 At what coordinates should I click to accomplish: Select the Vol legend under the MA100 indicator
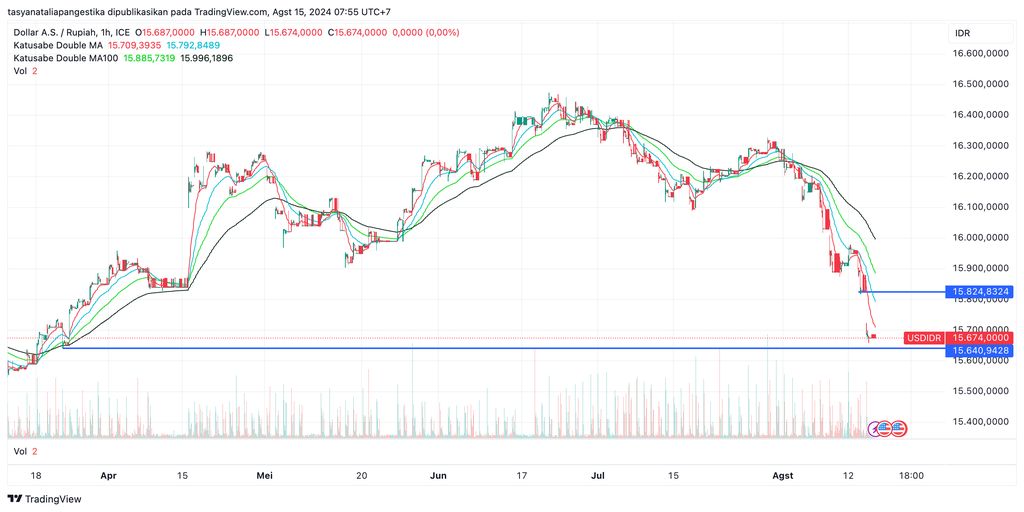20,71
